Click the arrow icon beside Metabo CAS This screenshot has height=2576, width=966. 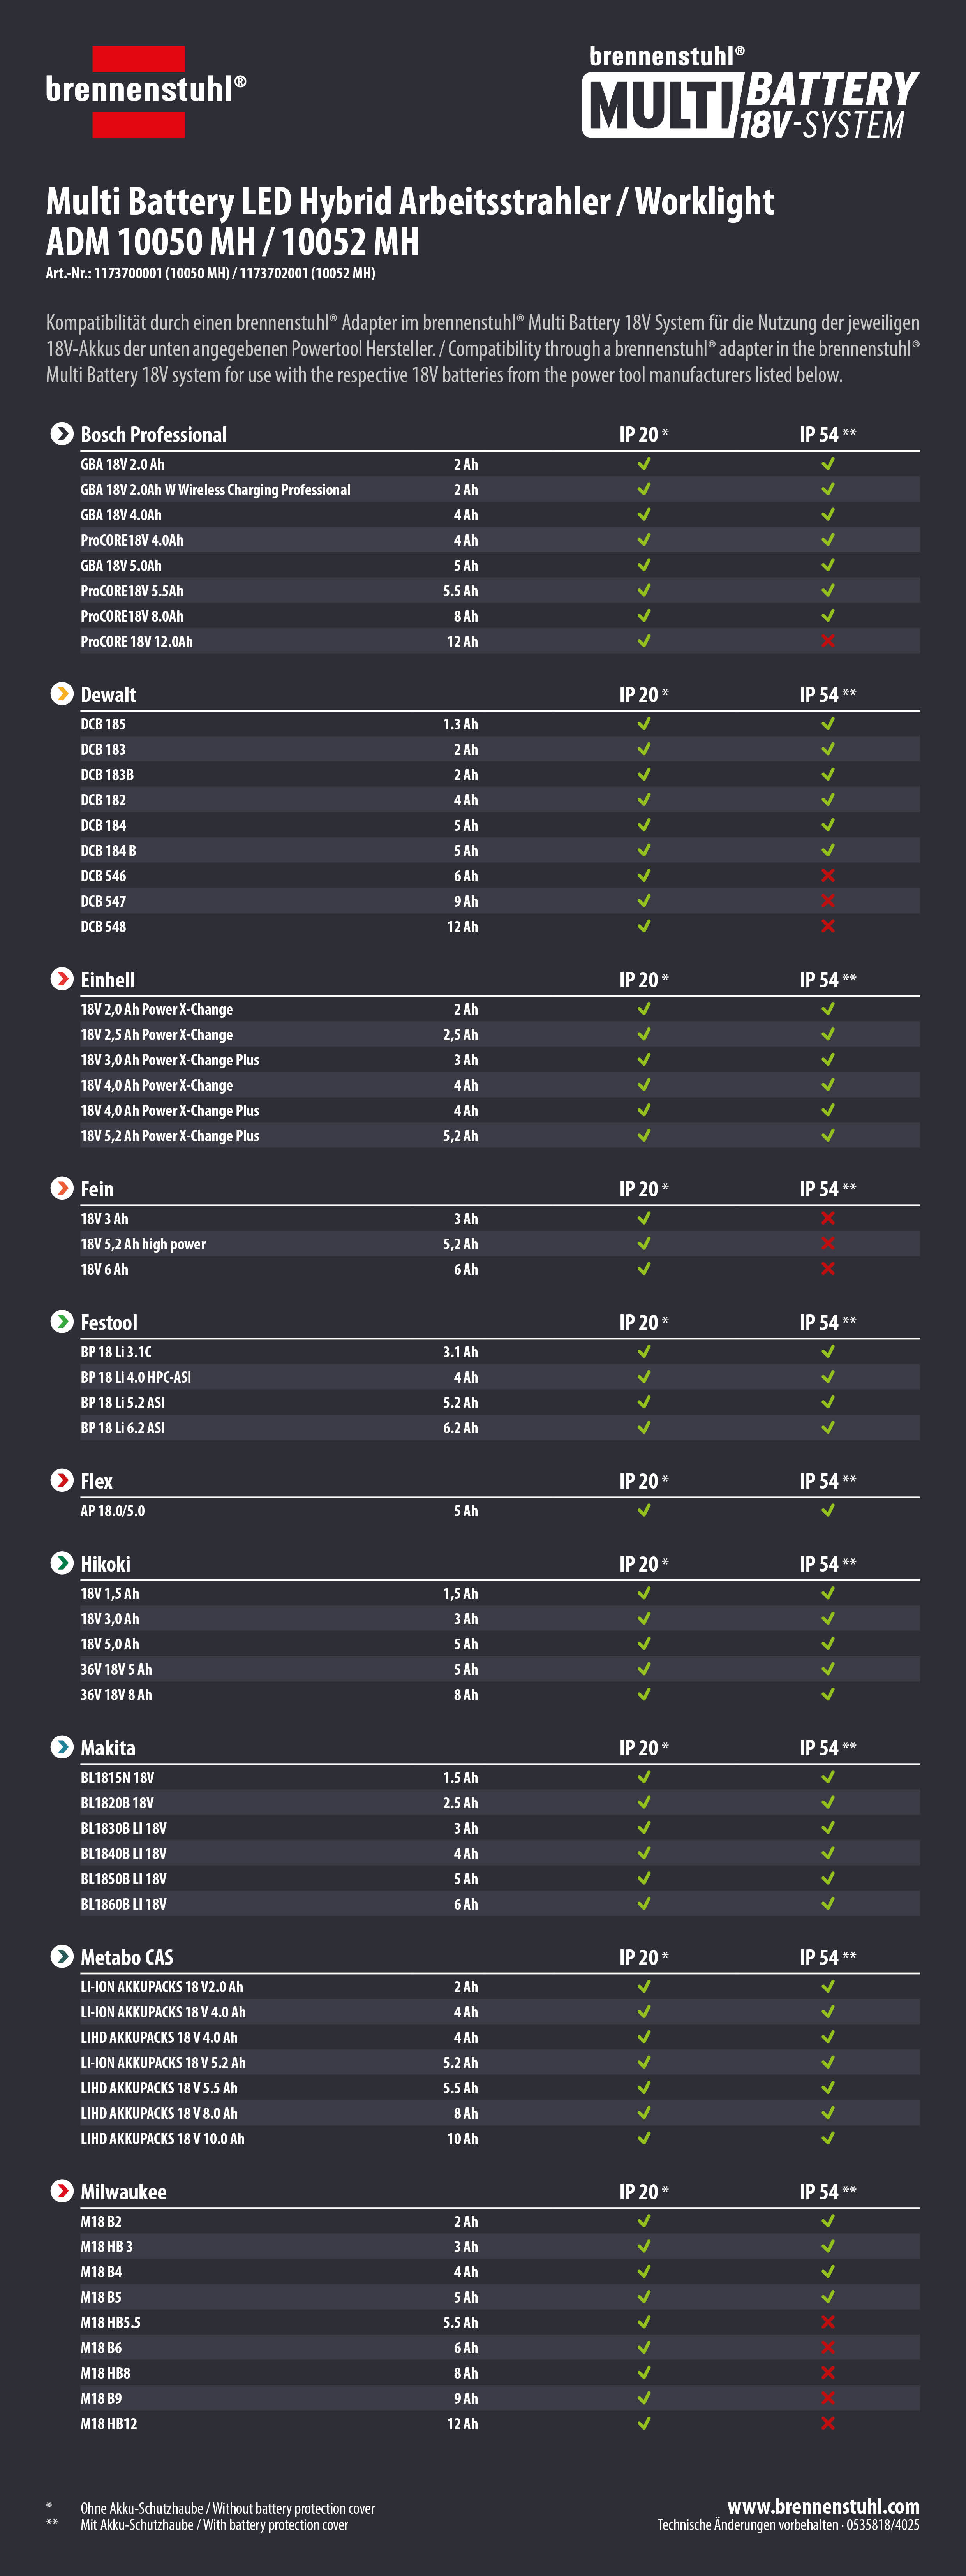pyautogui.click(x=62, y=1956)
